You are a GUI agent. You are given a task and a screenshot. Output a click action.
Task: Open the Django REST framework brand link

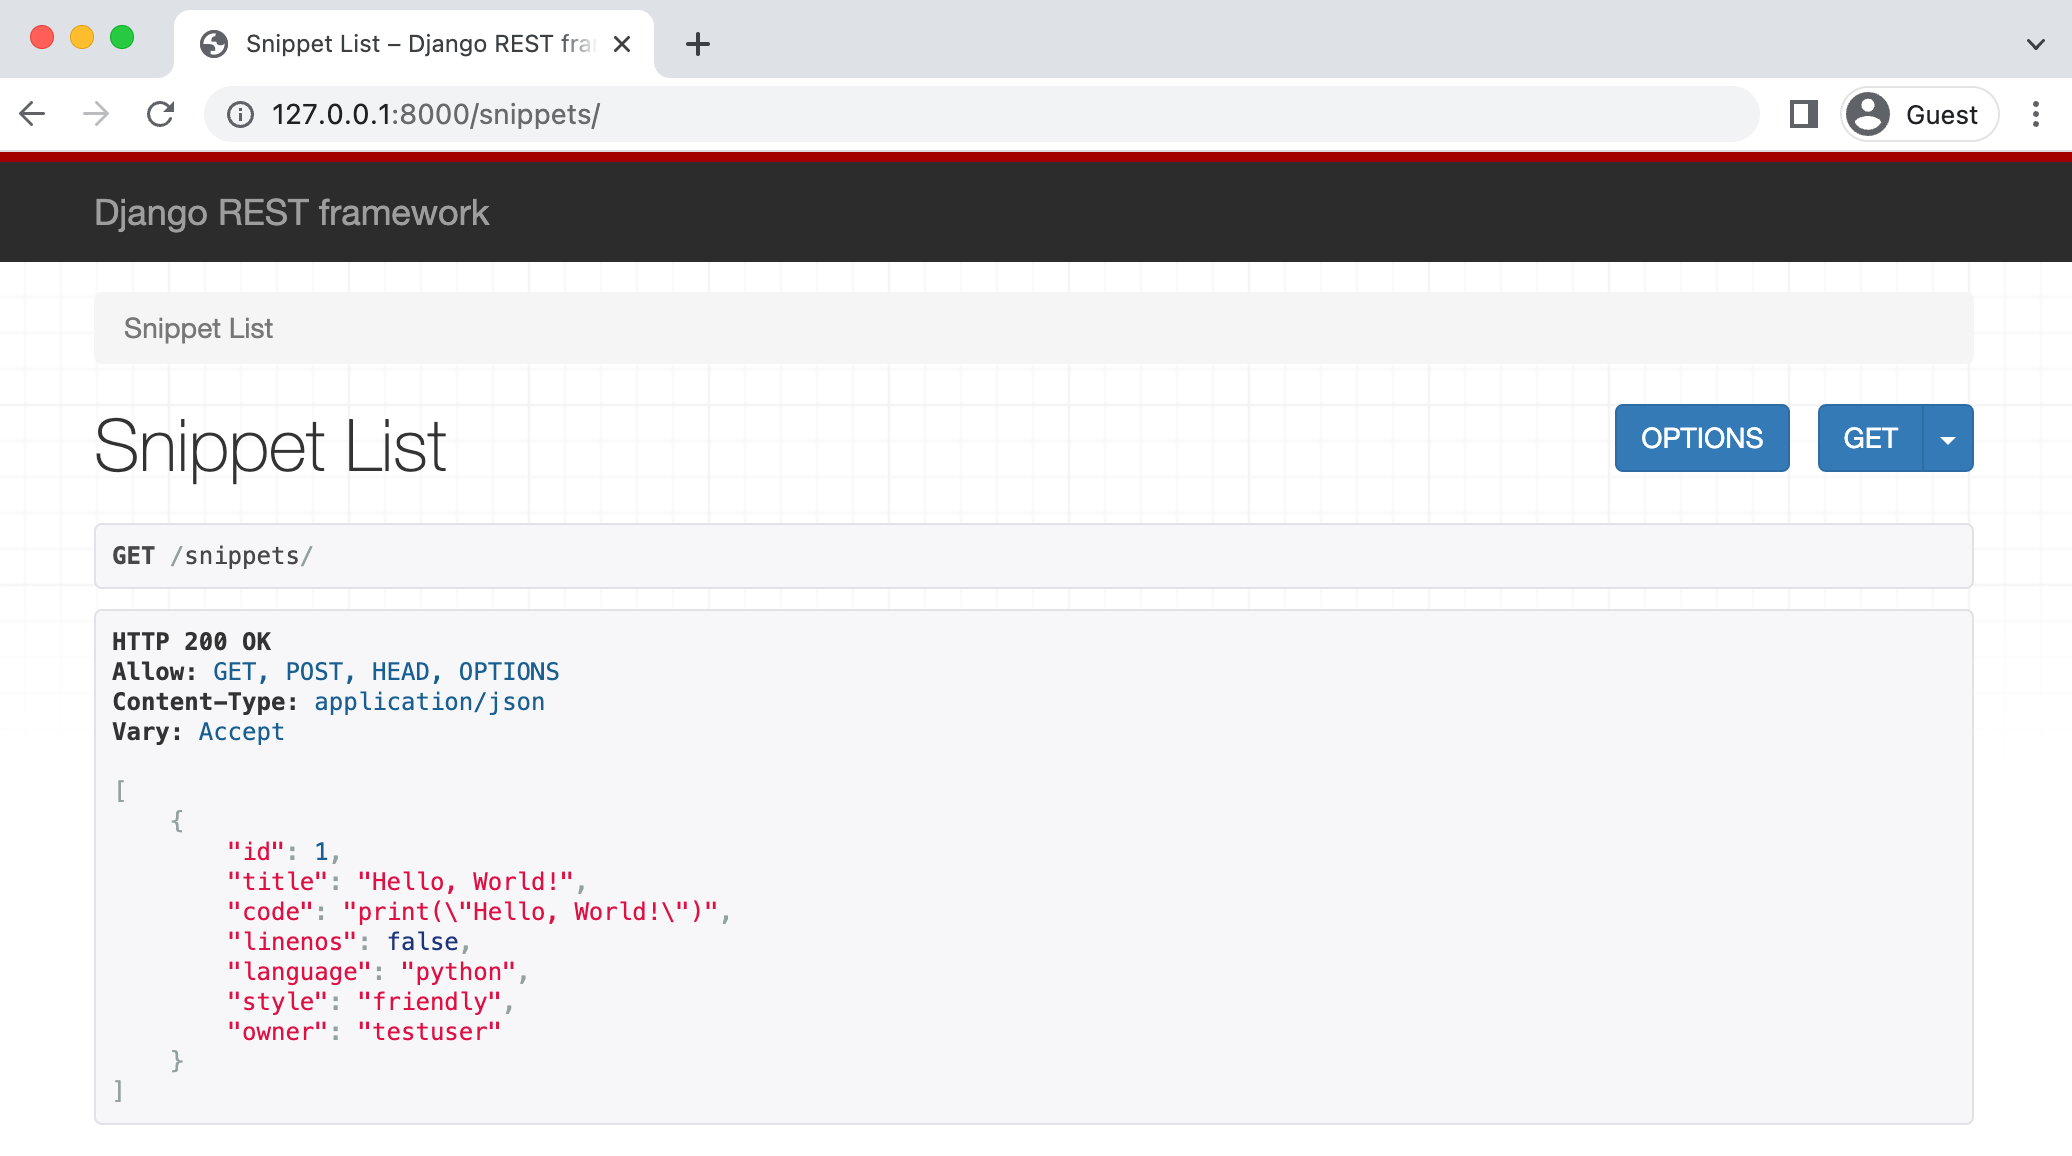click(x=291, y=212)
